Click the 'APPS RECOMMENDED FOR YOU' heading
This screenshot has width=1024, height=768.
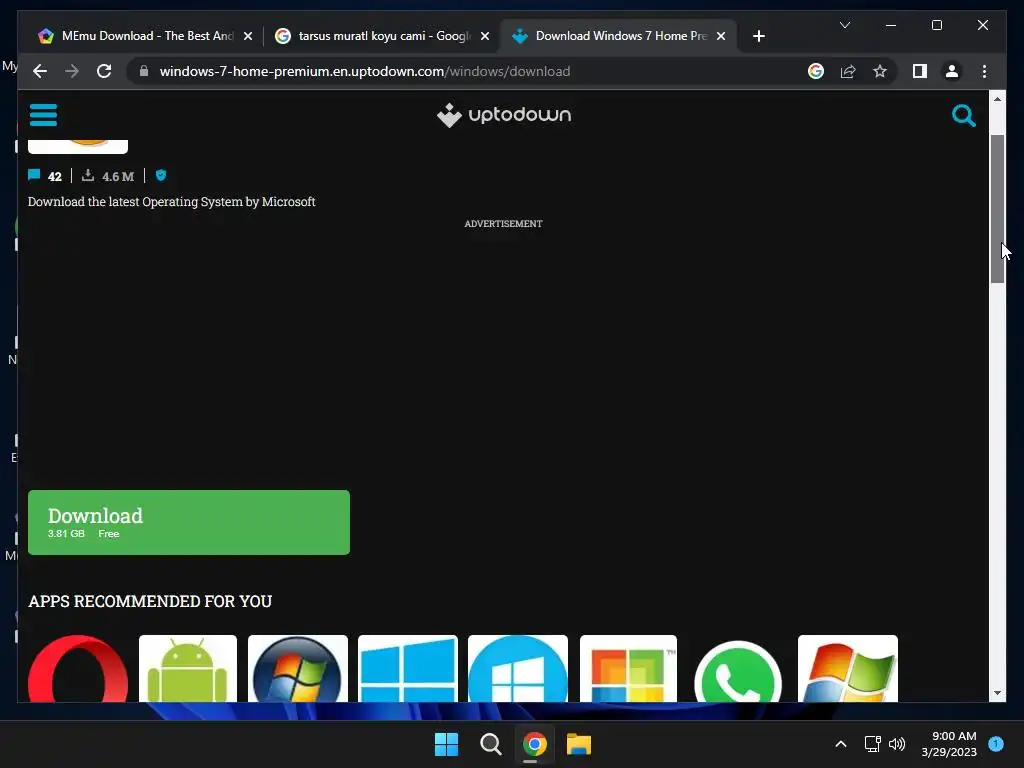[150, 601]
